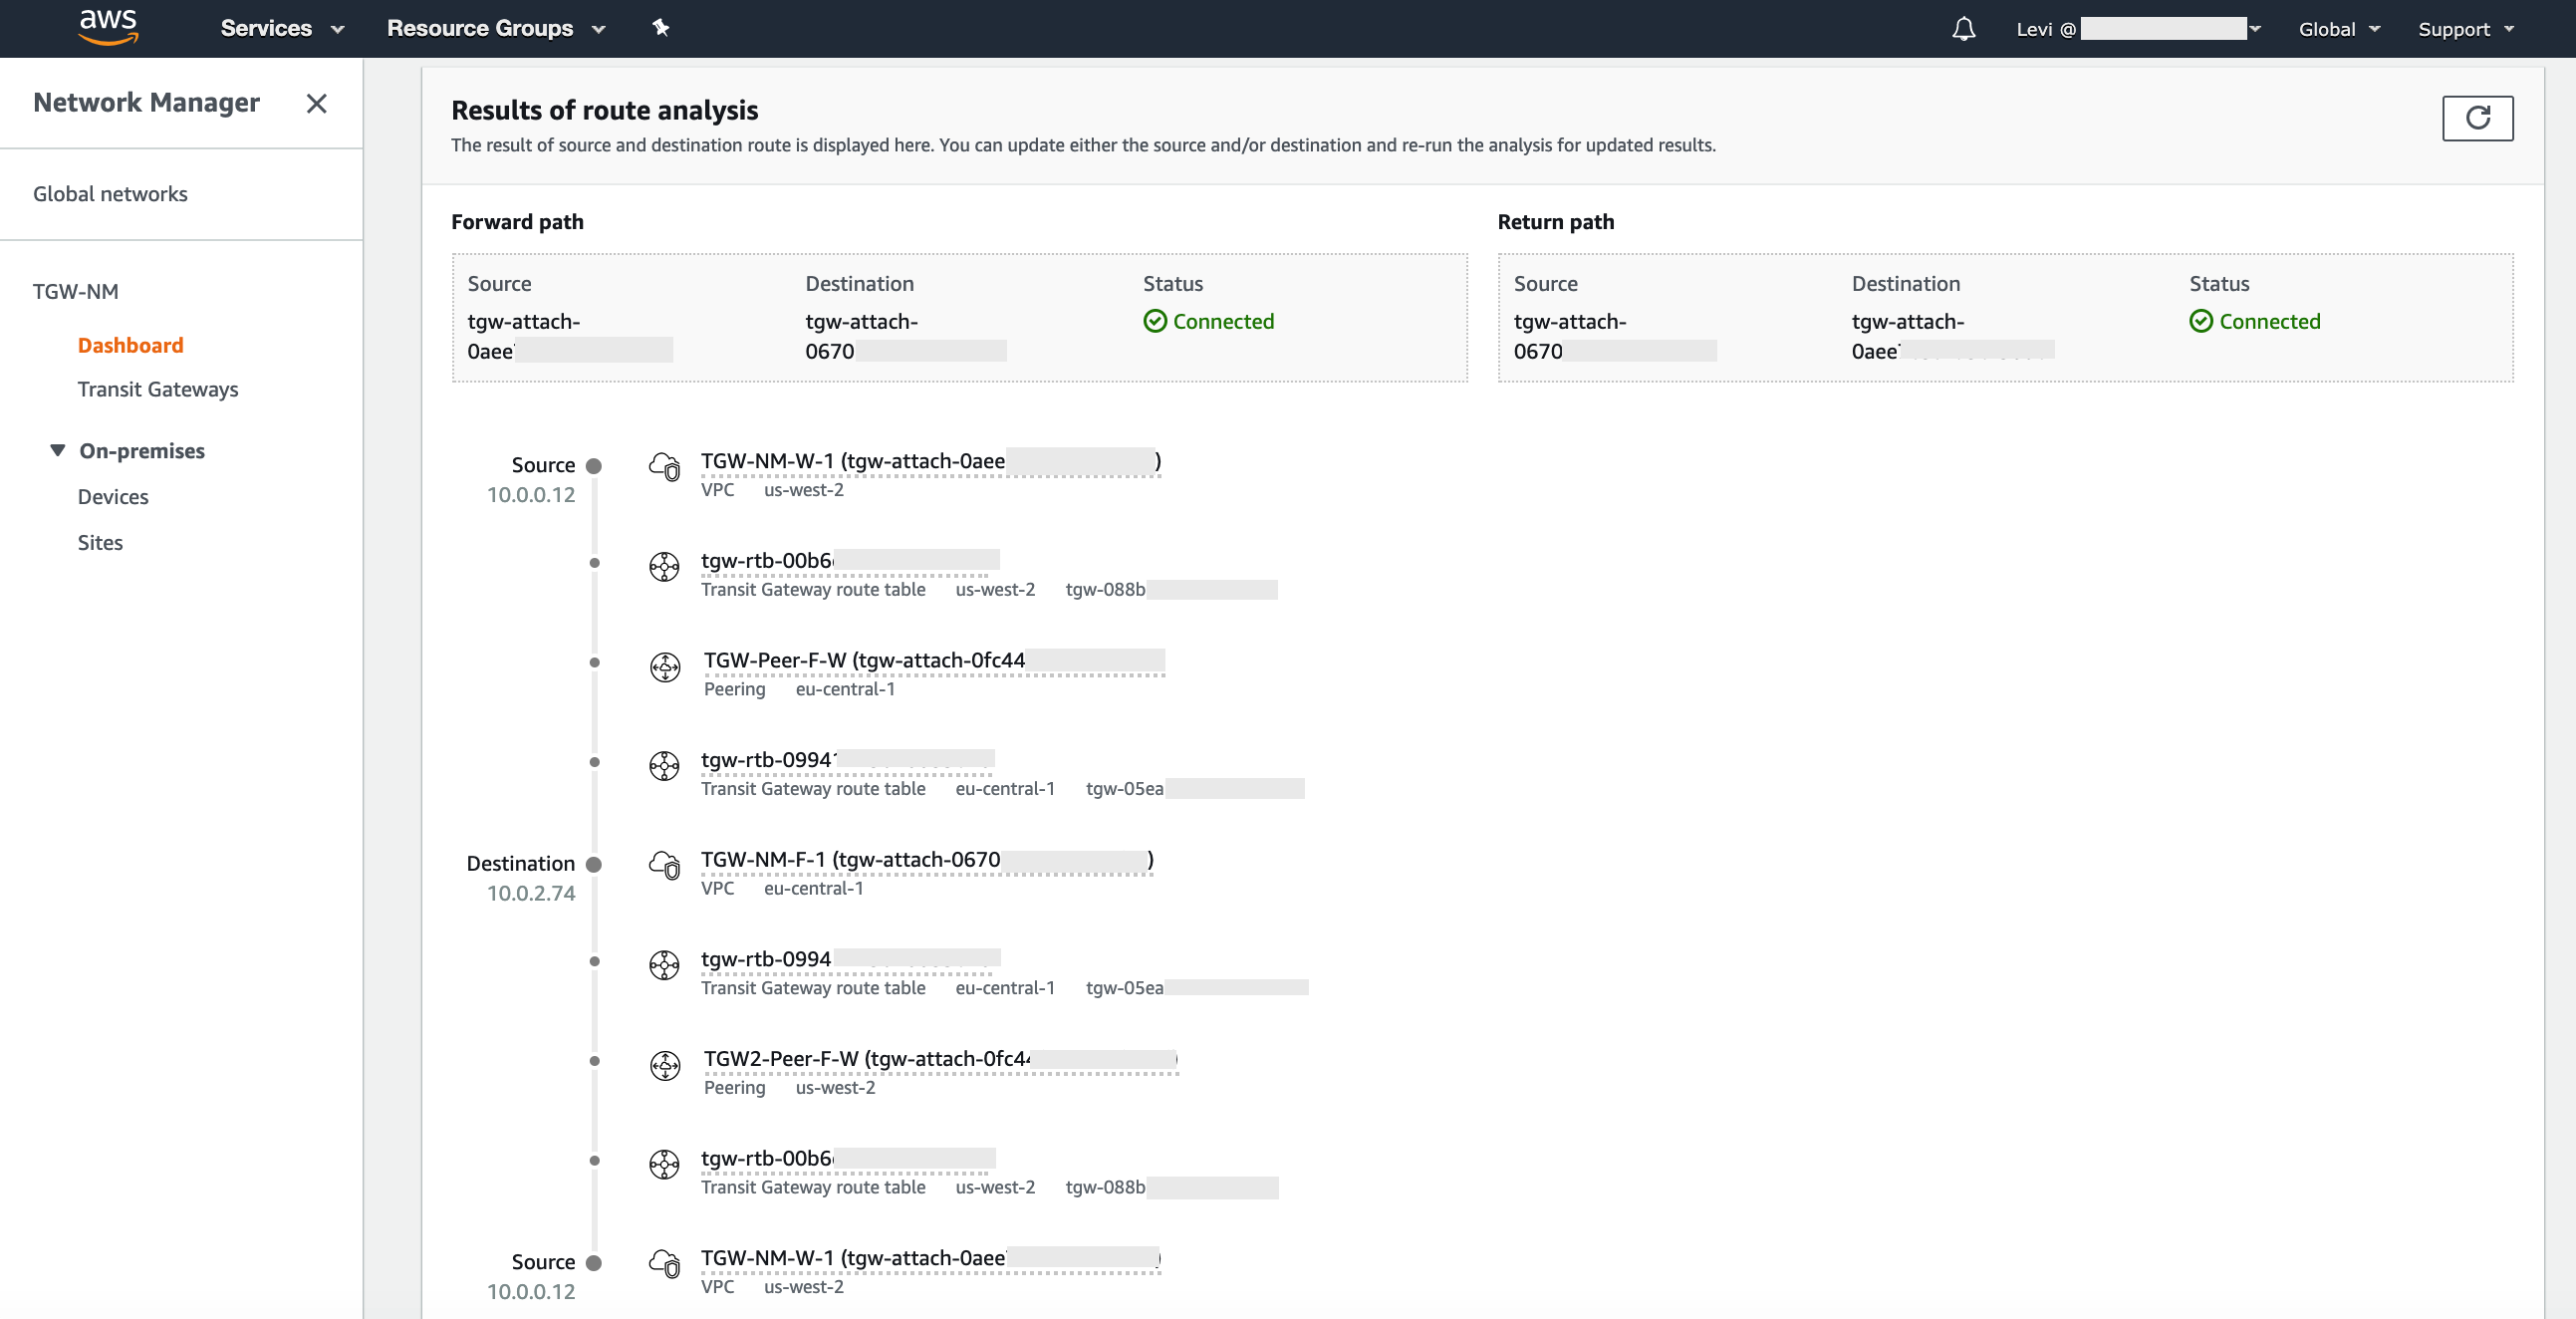Close the Network Manager side panel

click(316, 103)
